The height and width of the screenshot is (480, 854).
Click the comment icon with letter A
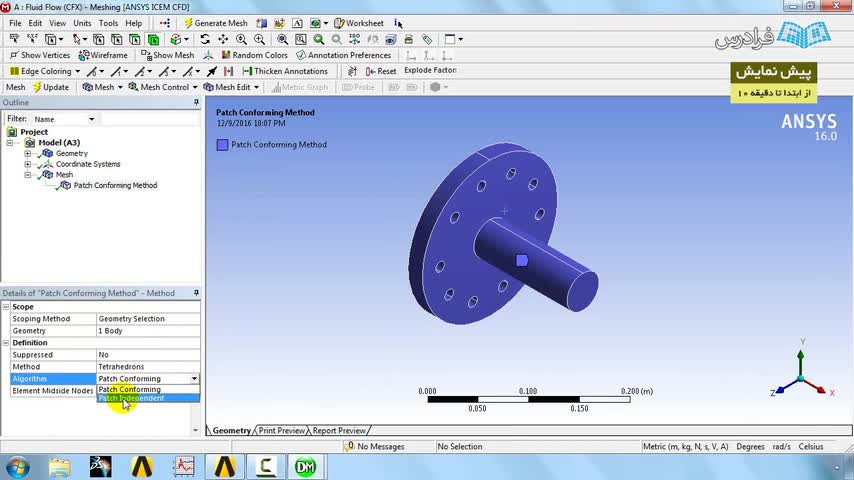(x=297, y=23)
